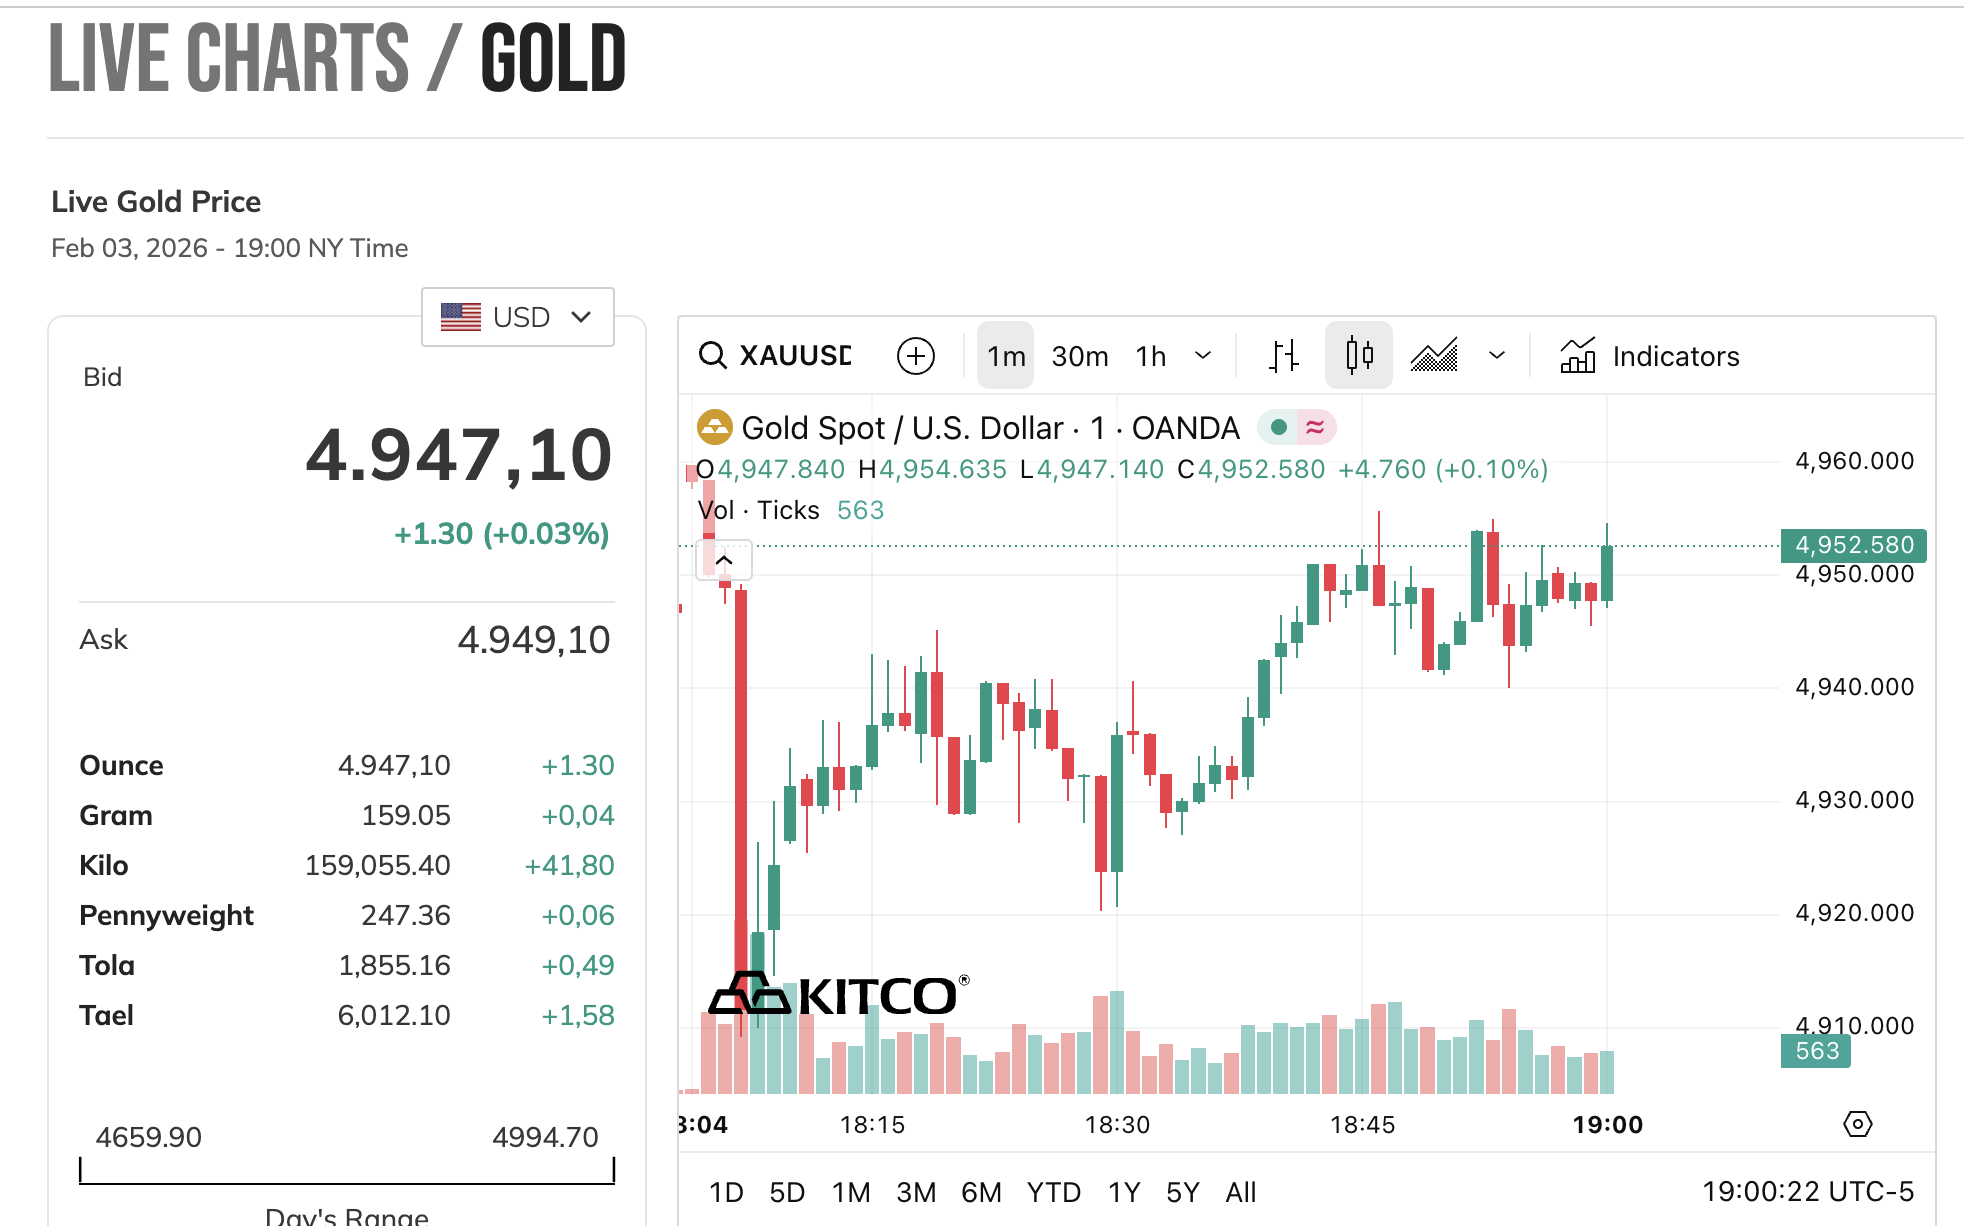Select candlestick chart style
This screenshot has height=1226, width=1964.
[1359, 356]
